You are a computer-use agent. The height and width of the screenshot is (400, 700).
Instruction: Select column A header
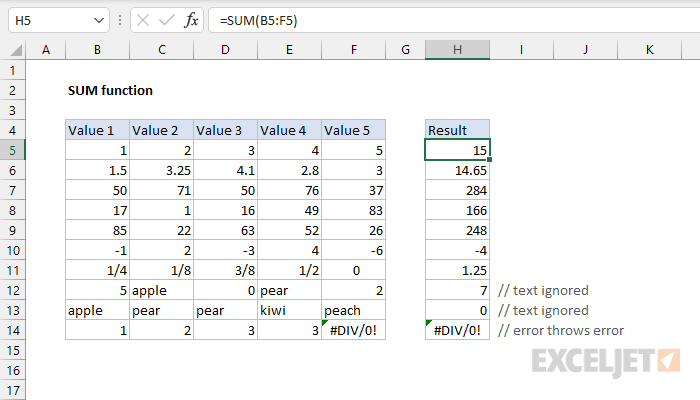(46, 50)
